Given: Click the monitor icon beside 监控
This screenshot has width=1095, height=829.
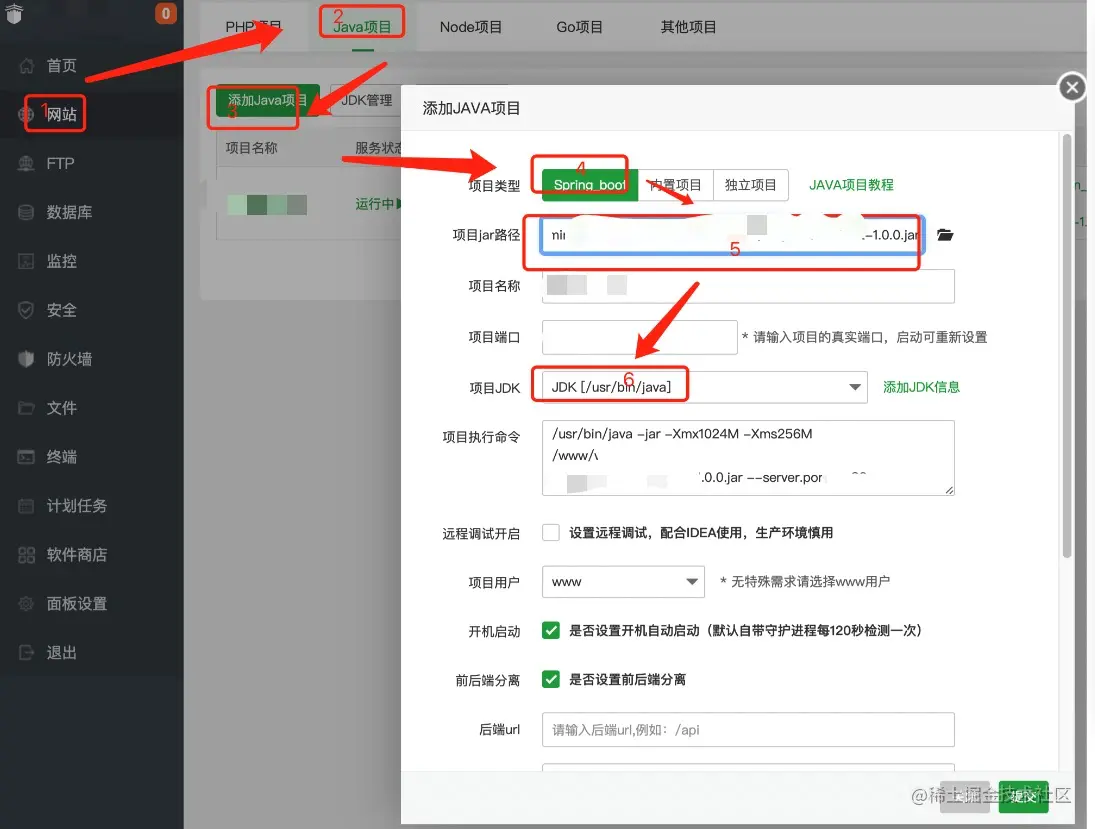Looking at the screenshot, I should click(x=27, y=261).
